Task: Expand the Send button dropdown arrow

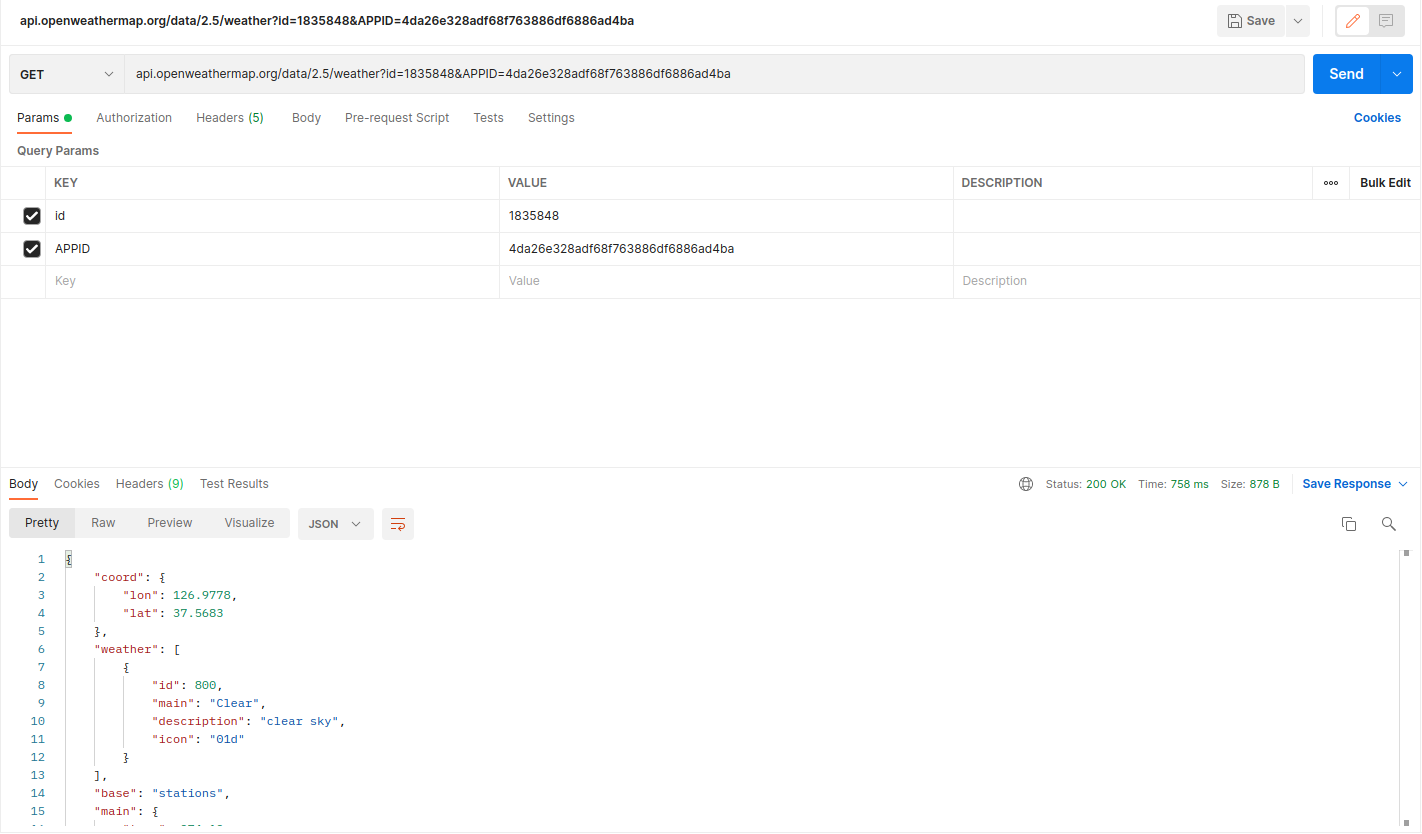Action: [1396, 74]
